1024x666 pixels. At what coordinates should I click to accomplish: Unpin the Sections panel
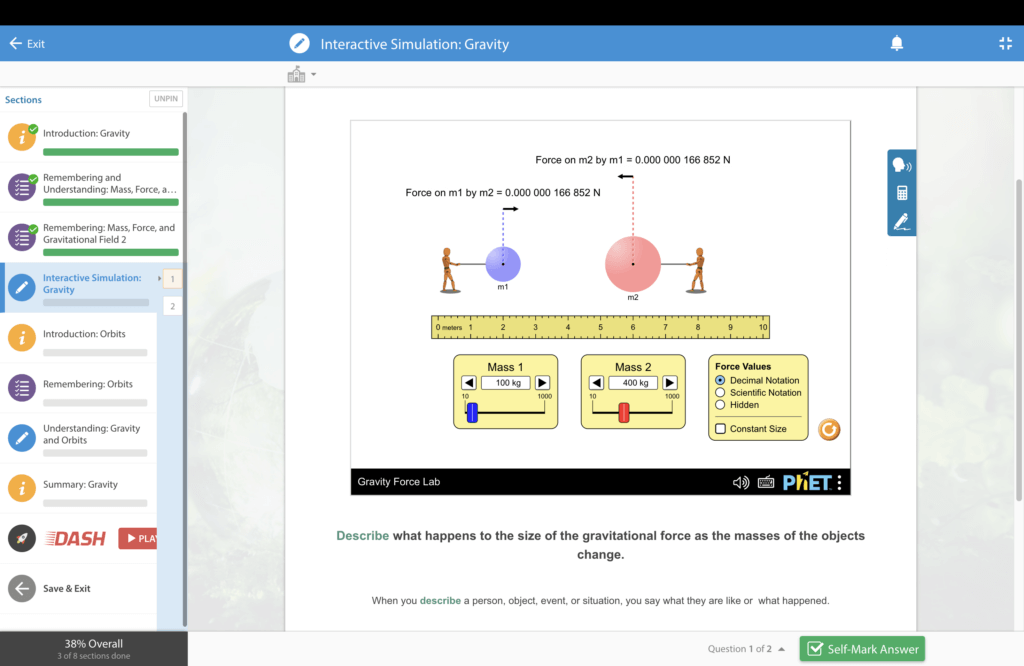[165, 98]
